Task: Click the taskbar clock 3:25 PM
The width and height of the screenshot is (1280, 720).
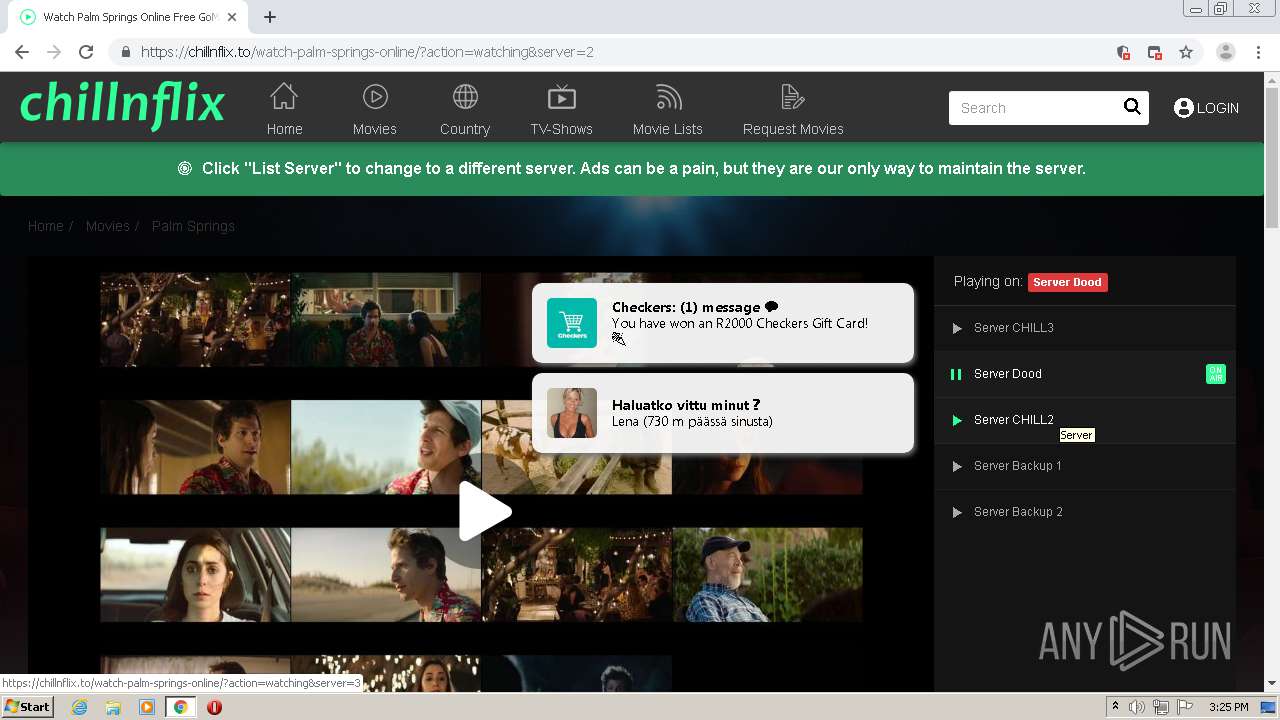Action: click(x=1229, y=707)
